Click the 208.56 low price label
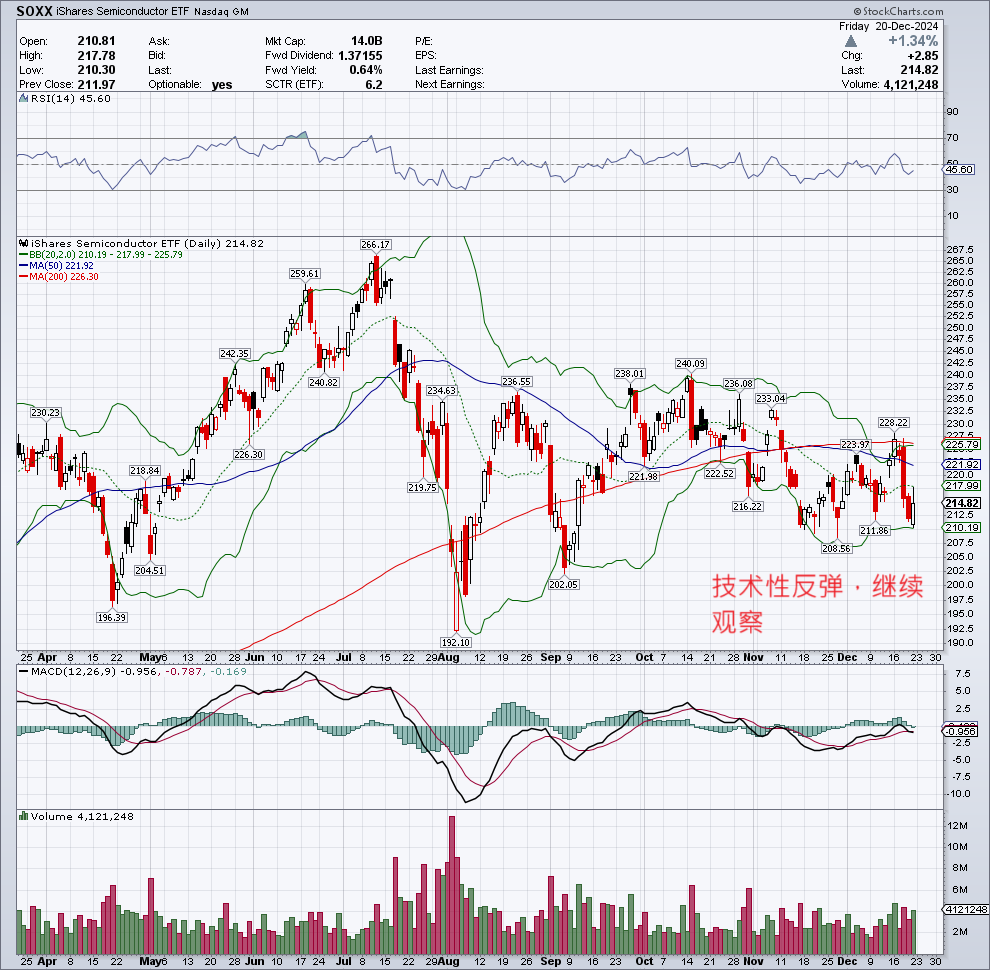Image resolution: width=990 pixels, height=970 pixels. point(836,548)
